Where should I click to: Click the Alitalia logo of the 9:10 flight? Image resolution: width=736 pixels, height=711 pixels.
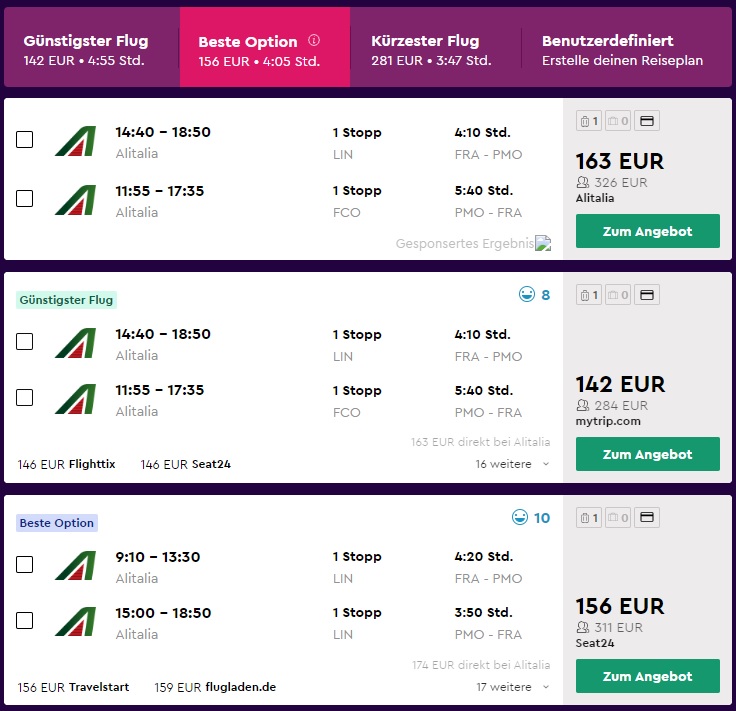pyautogui.click(x=75, y=566)
